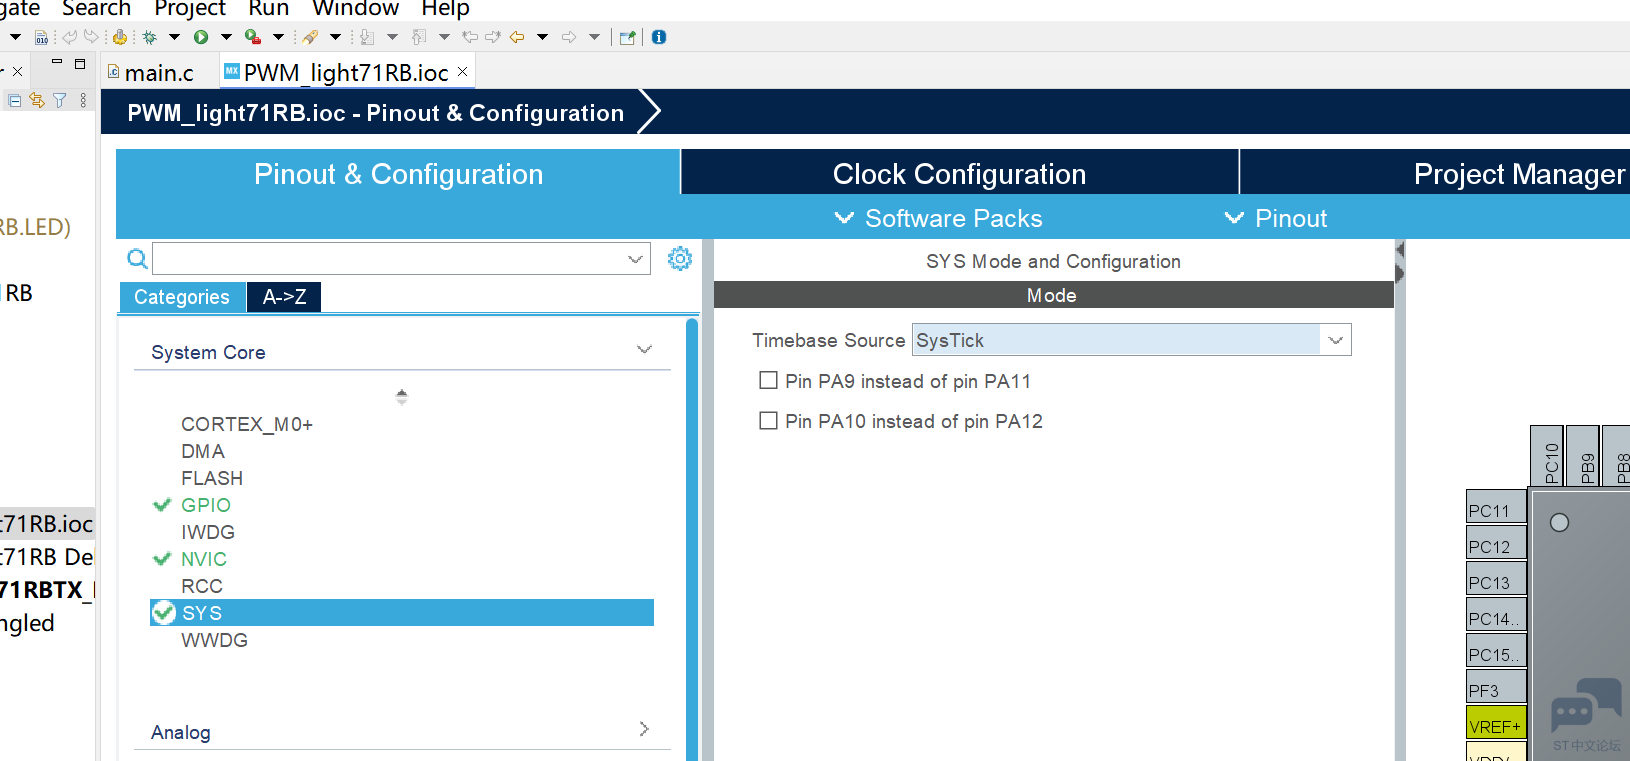1630x761 pixels.
Task: Switch to Clock Configuration tab
Action: [x=959, y=174]
